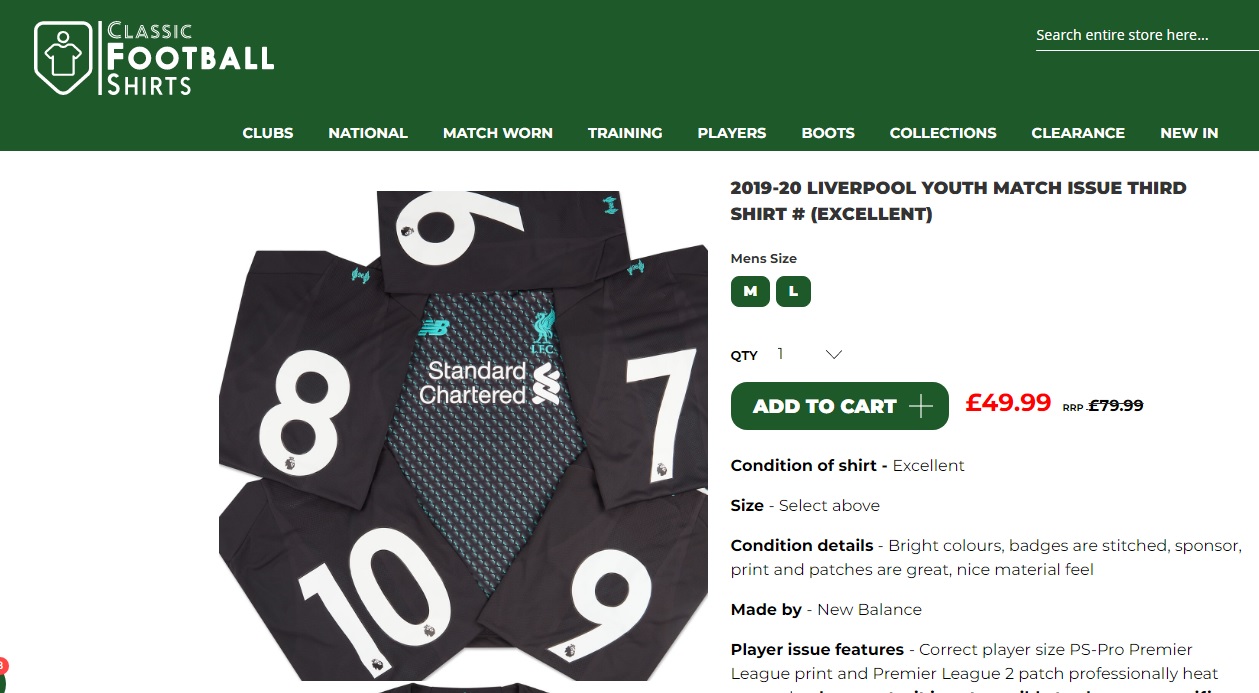The image size is (1259, 693).
Task: Click the Classic Football Shirts shield logo
Action: tap(68, 58)
